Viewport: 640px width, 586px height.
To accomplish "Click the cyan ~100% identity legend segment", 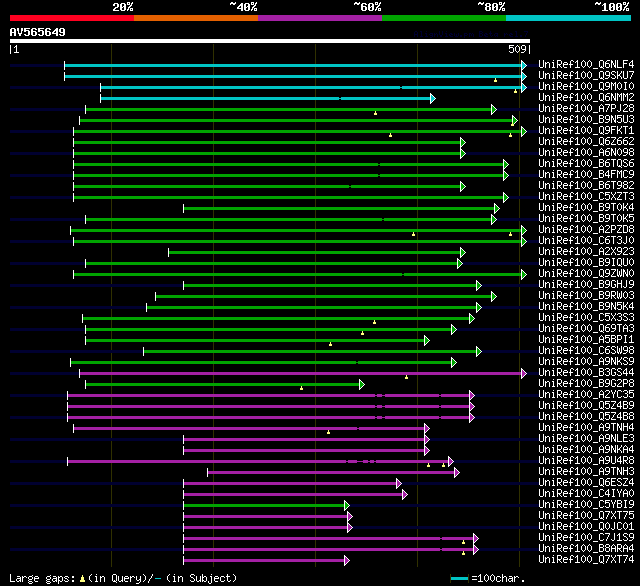I will pos(569,18).
